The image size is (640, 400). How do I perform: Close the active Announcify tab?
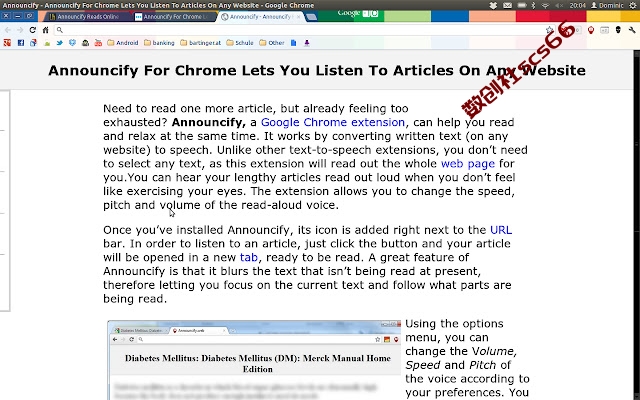tap(298, 17)
